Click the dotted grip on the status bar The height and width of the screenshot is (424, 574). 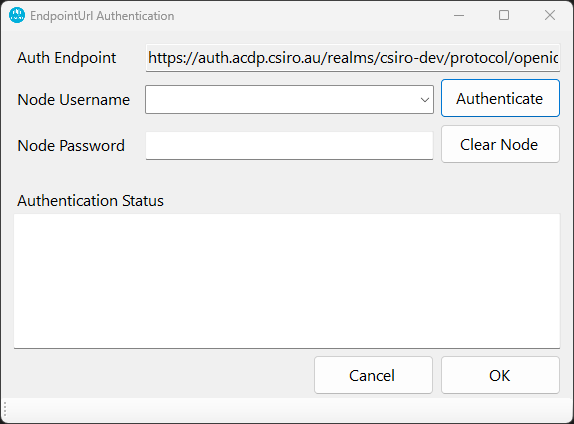5,411
